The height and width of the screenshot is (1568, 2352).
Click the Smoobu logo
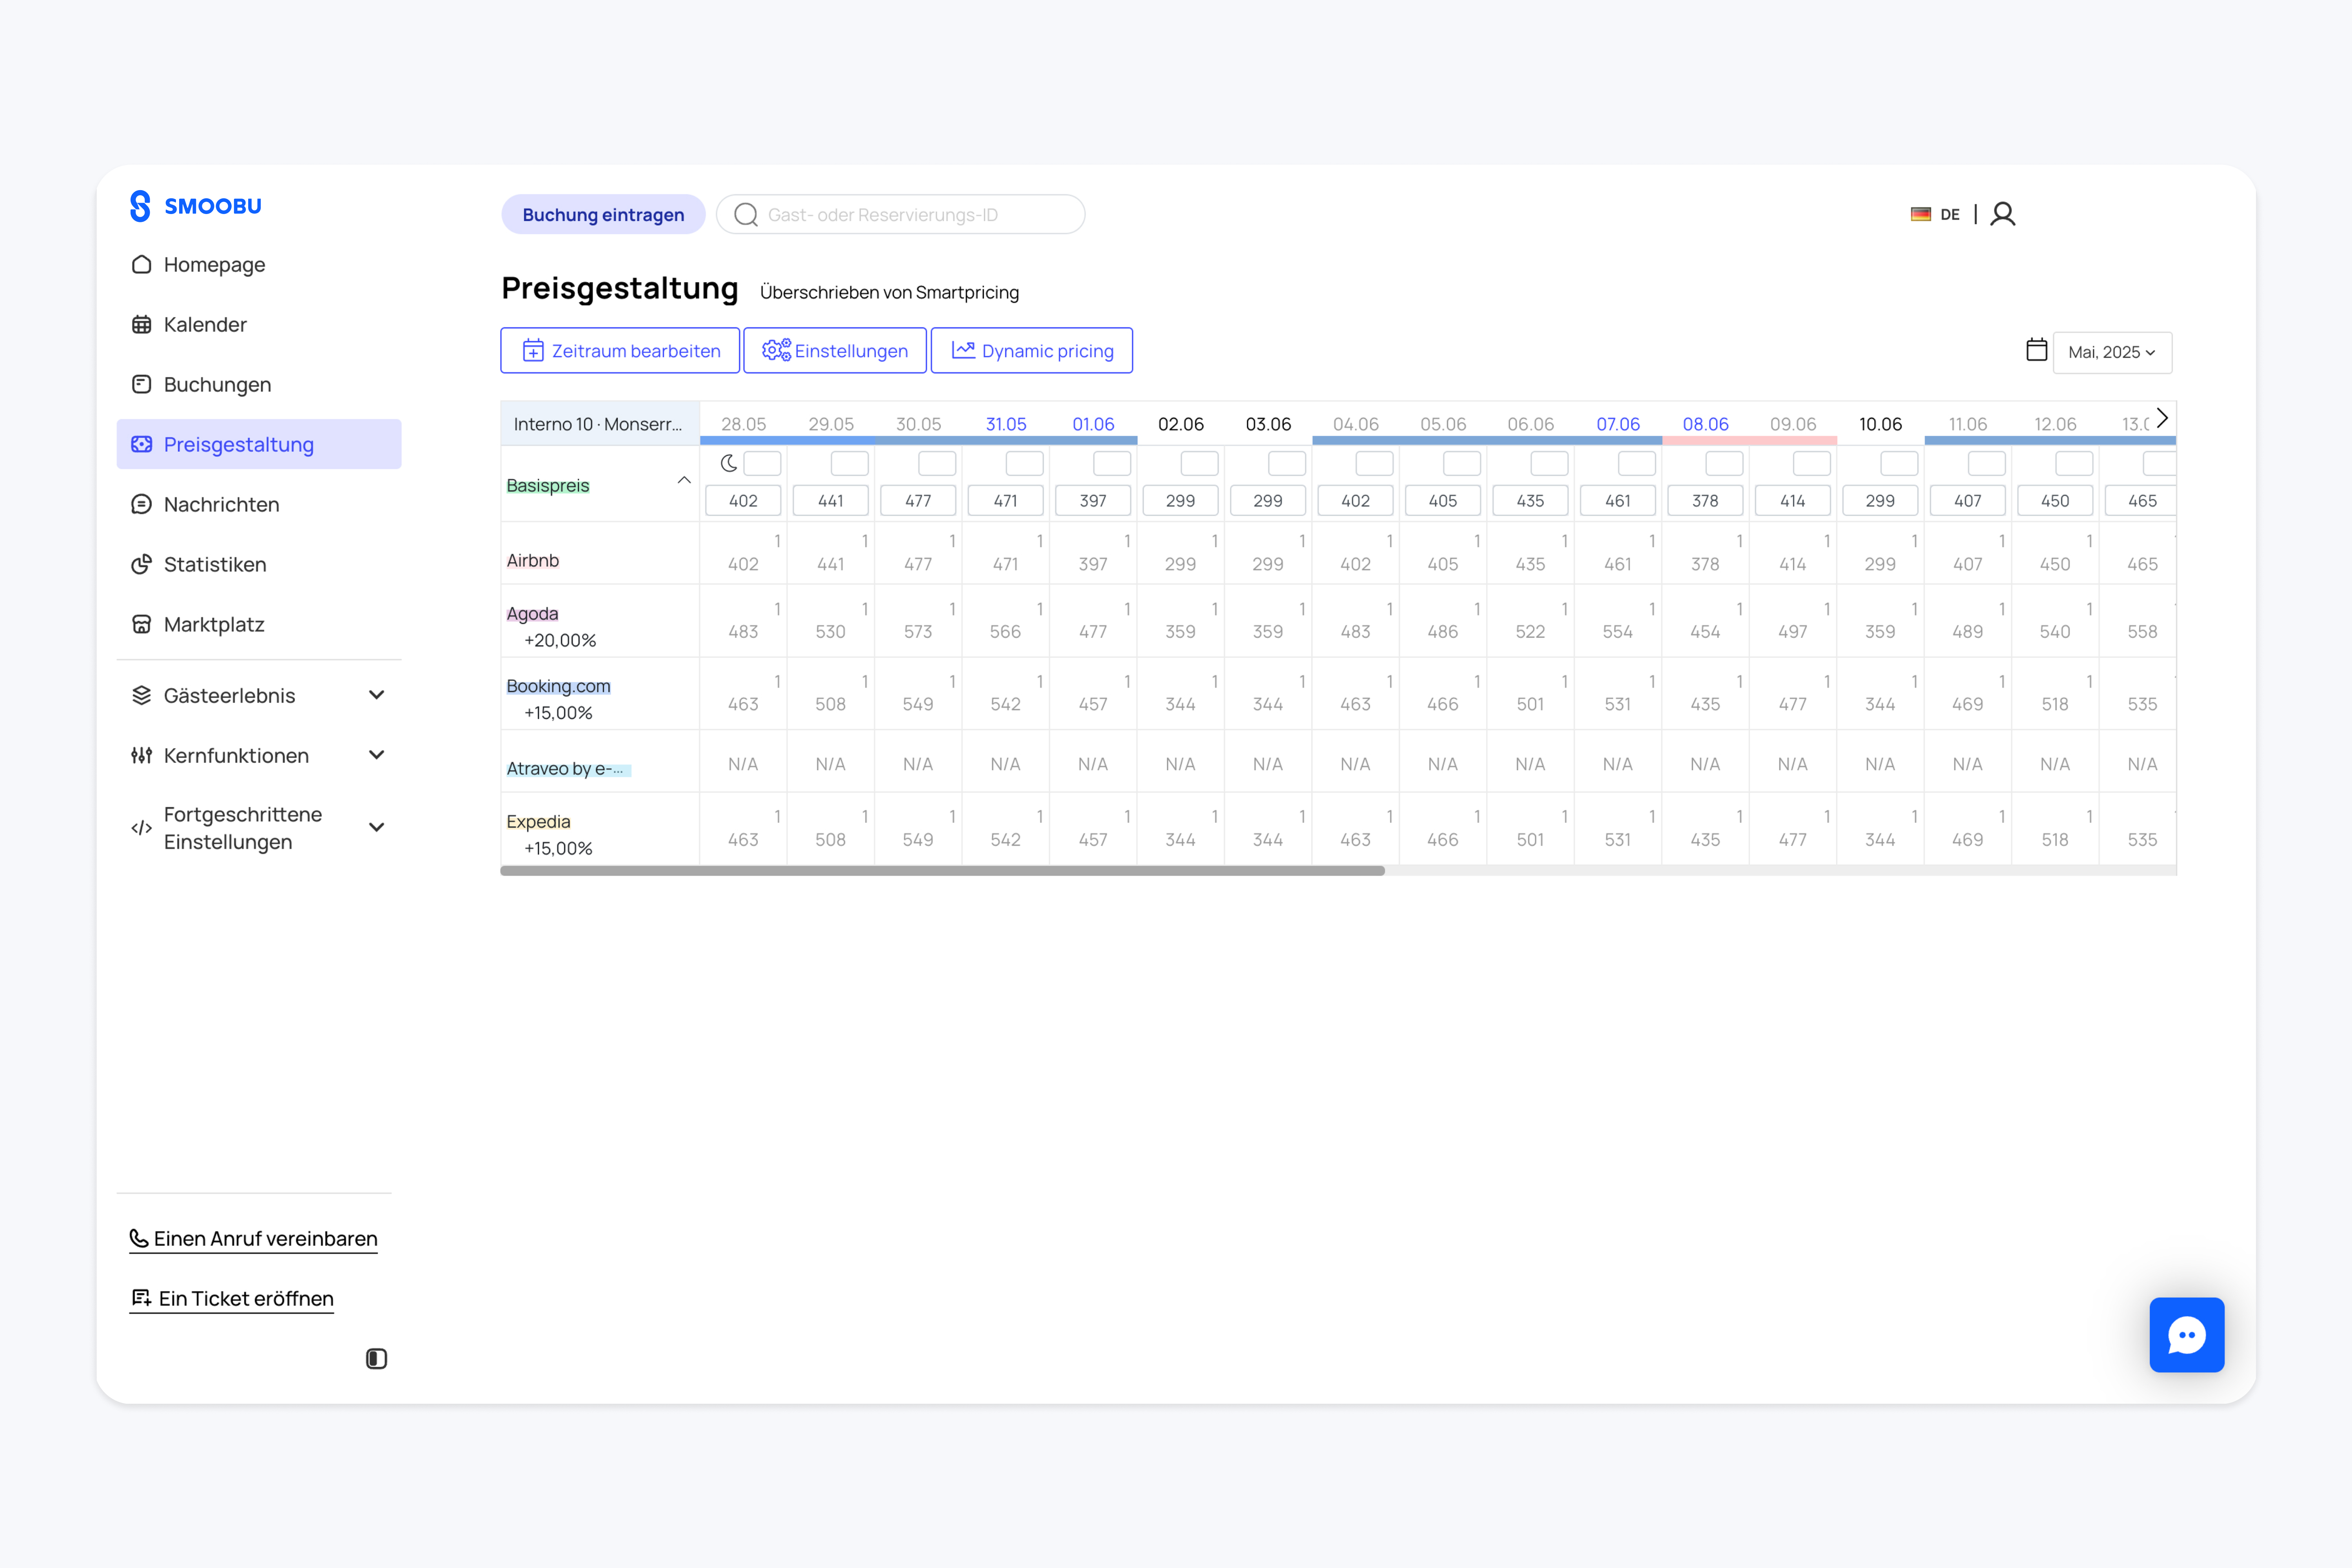196,206
